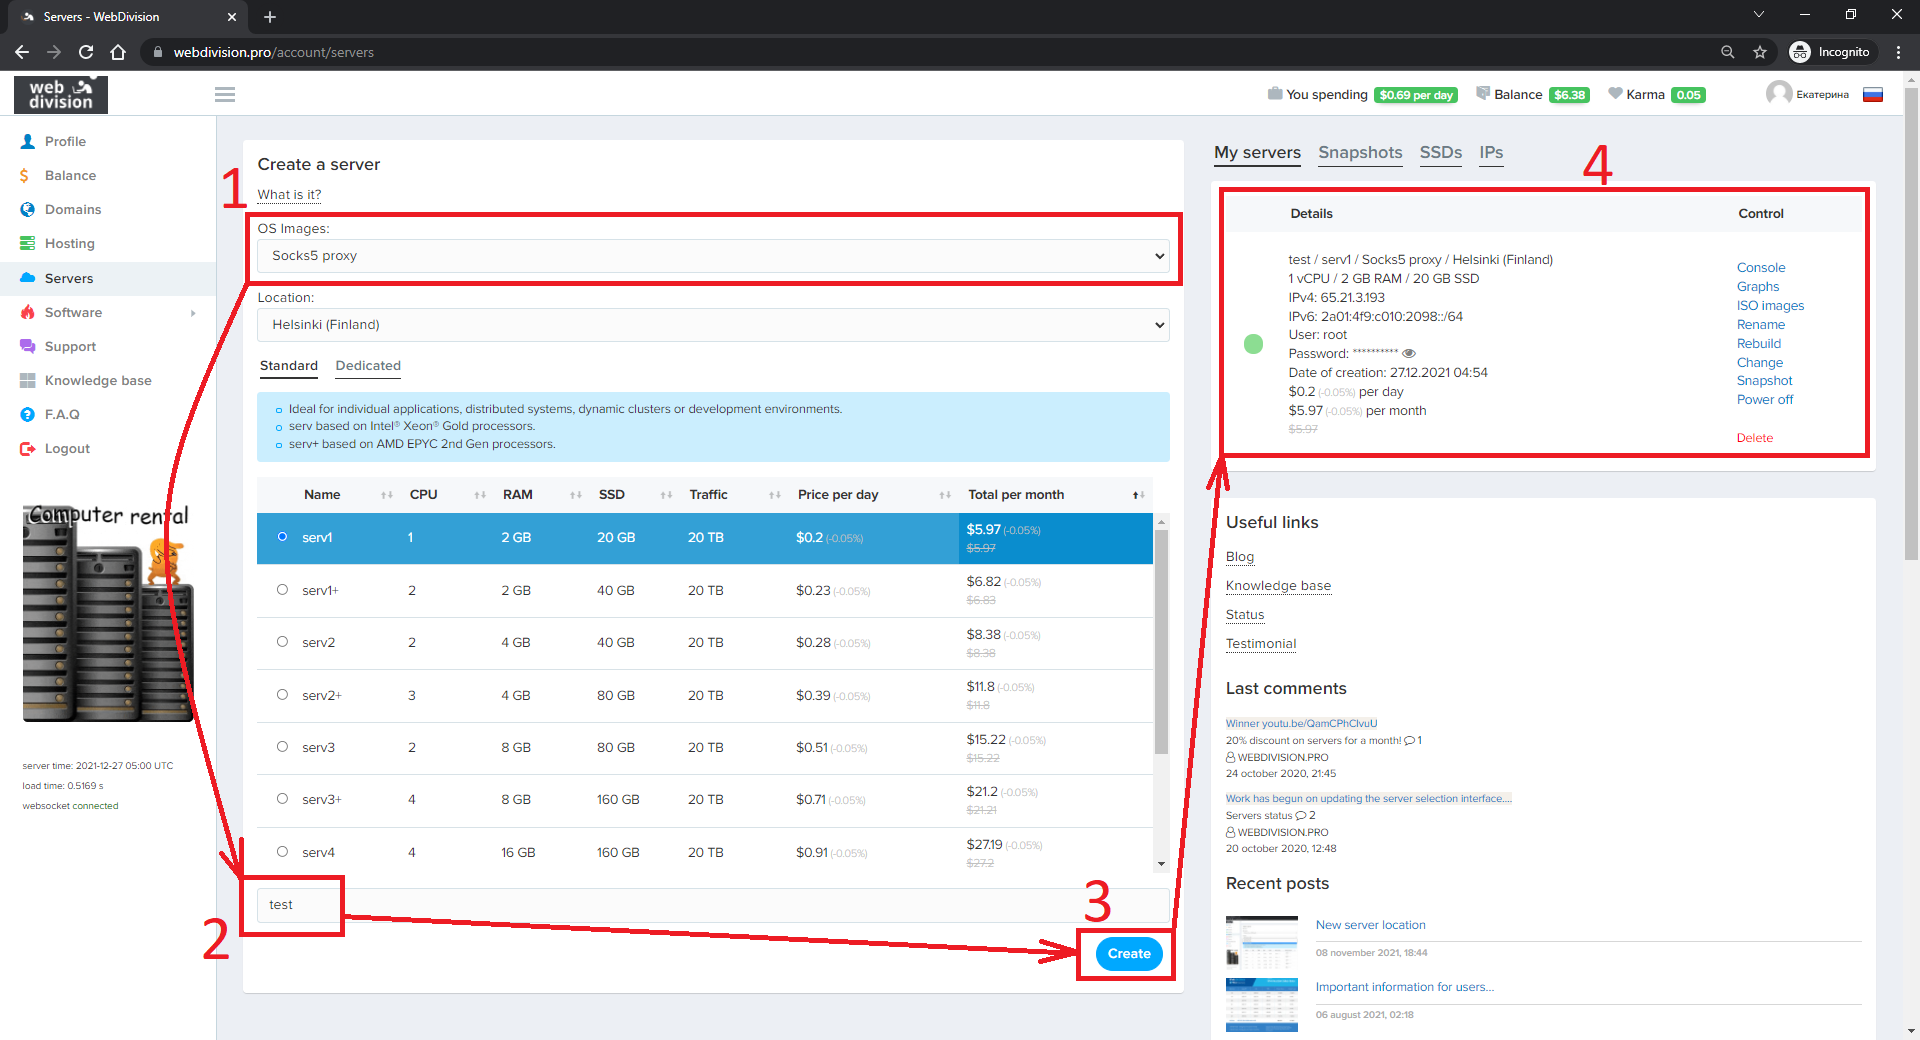Viewport: 1920px width, 1040px height.
Task: Select the serv3+ plan radio button
Action: (282, 799)
